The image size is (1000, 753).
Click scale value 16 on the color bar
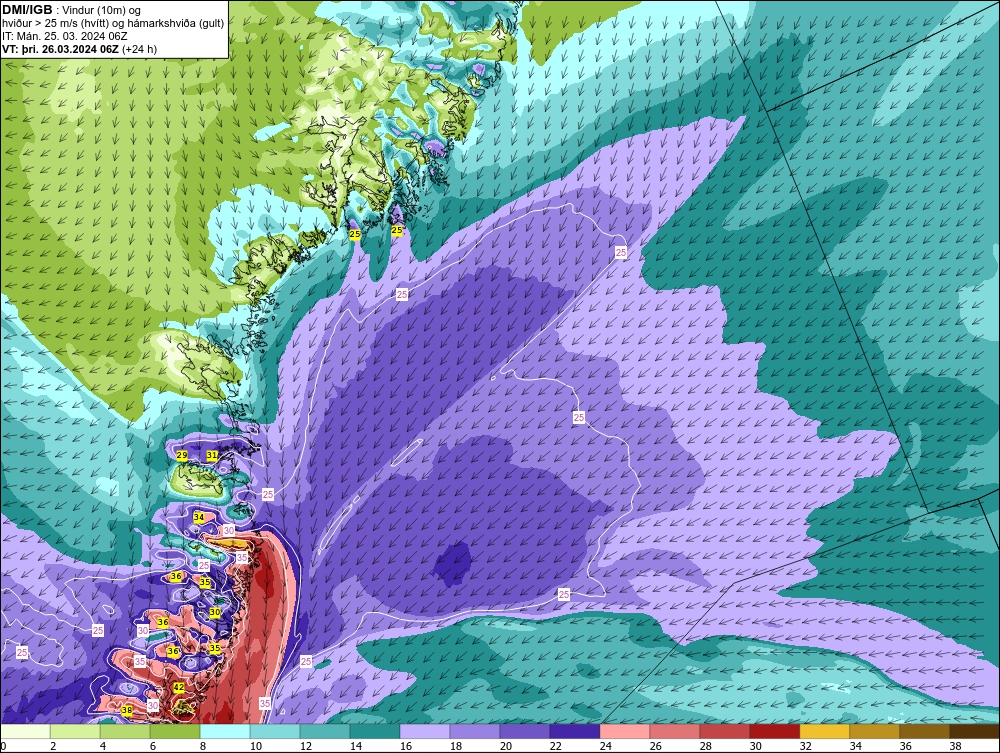pos(406,746)
